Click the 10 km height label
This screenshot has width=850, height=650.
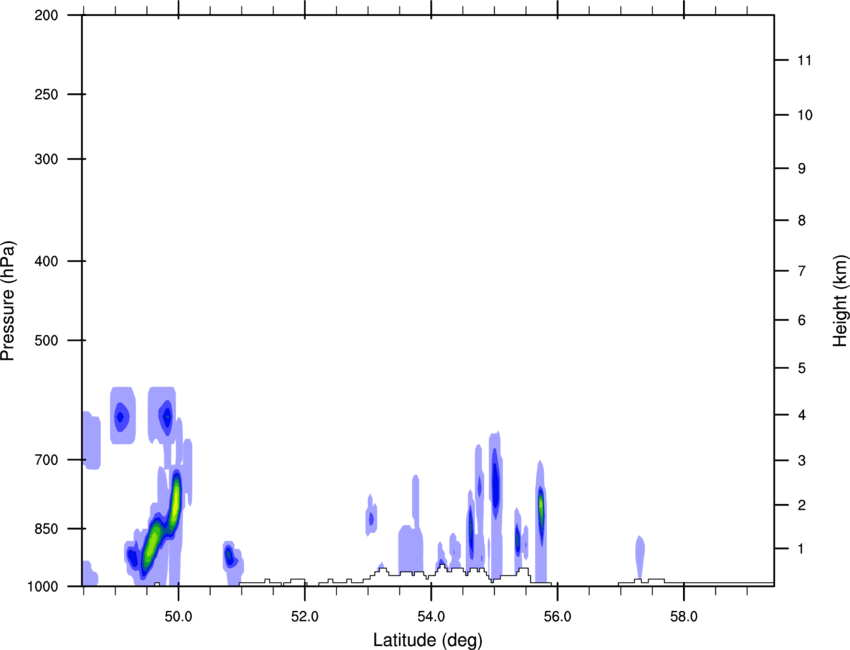pos(805,115)
